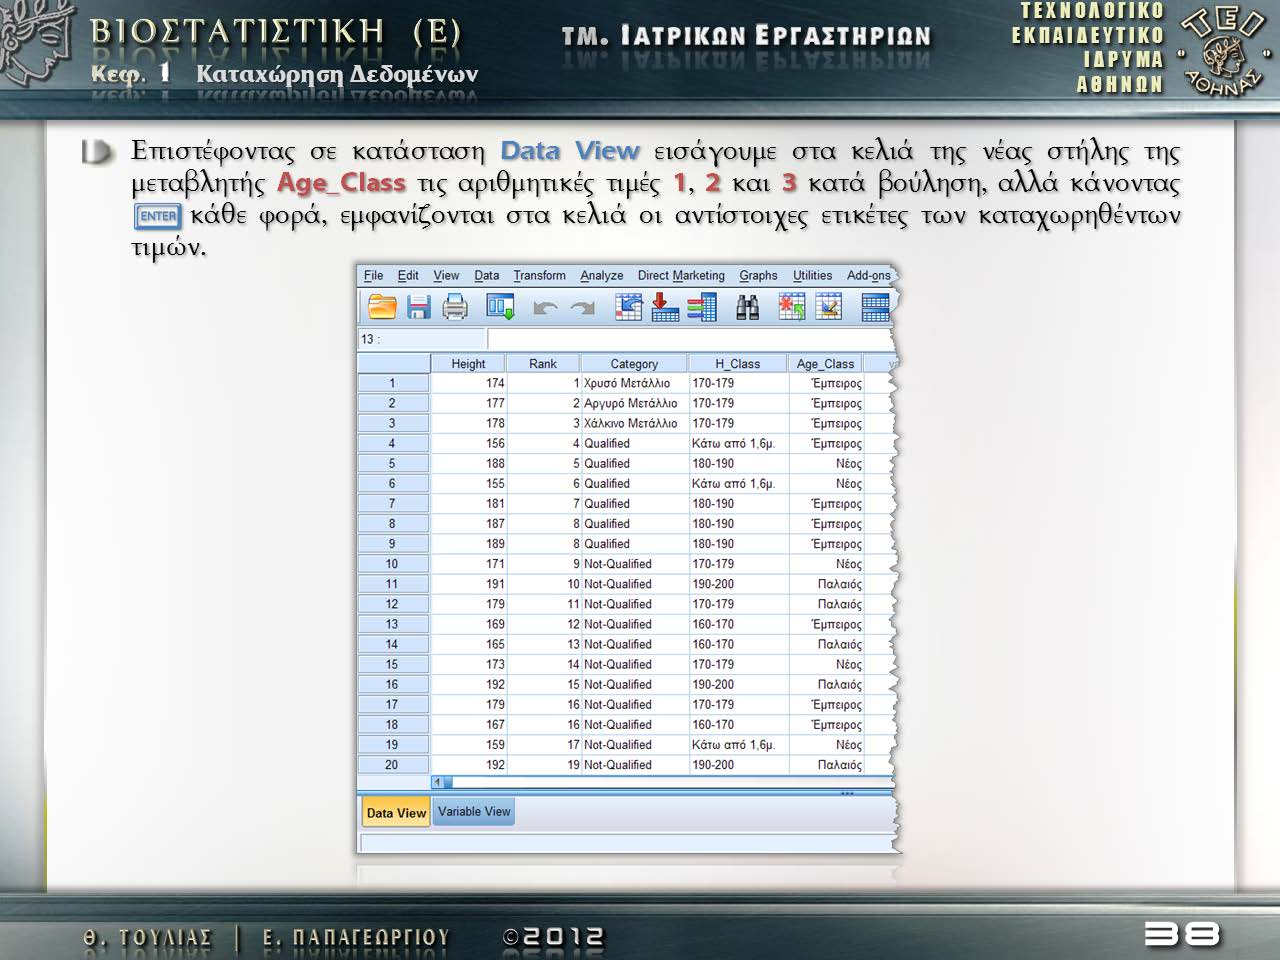Click the Χρυσό Μετάλλιο category cell

[x=635, y=383]
